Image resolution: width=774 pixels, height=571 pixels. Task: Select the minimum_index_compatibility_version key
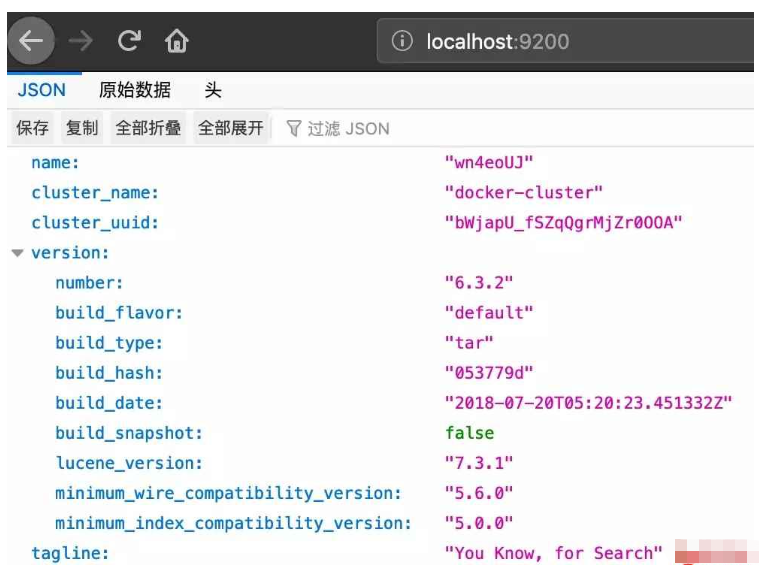(x=233, y=524)
